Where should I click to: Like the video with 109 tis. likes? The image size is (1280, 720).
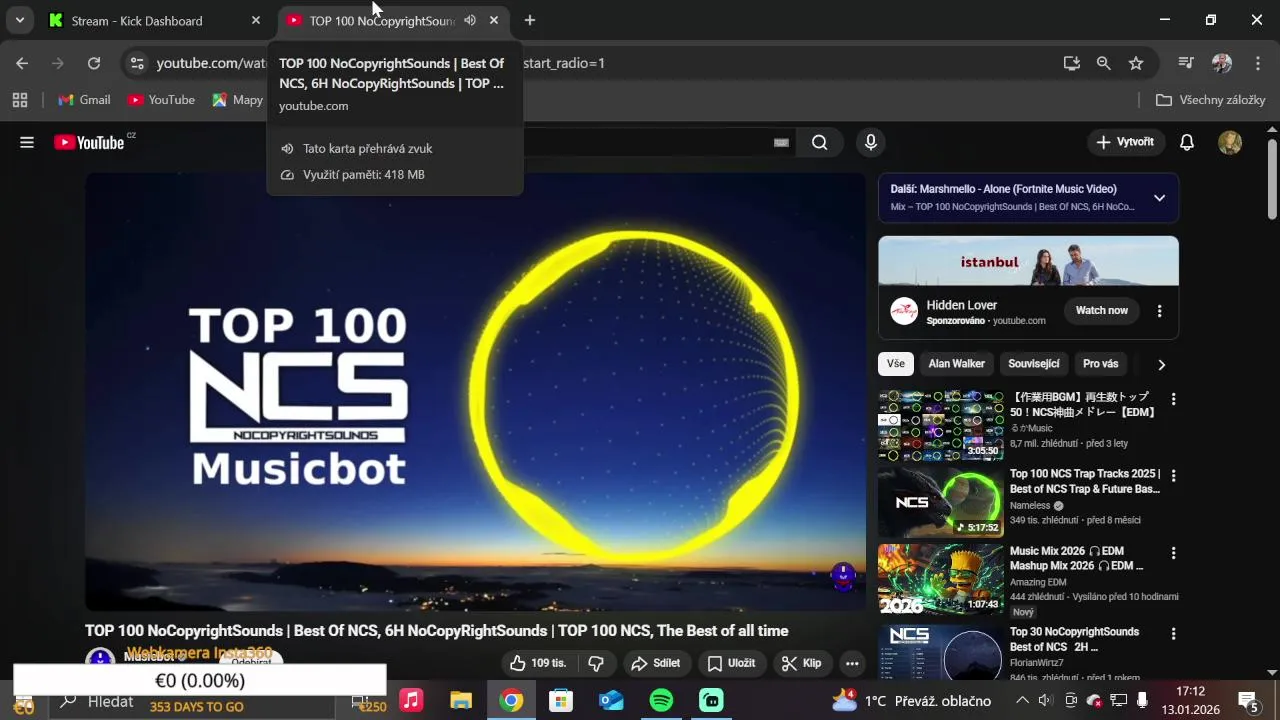click(538, 663)
